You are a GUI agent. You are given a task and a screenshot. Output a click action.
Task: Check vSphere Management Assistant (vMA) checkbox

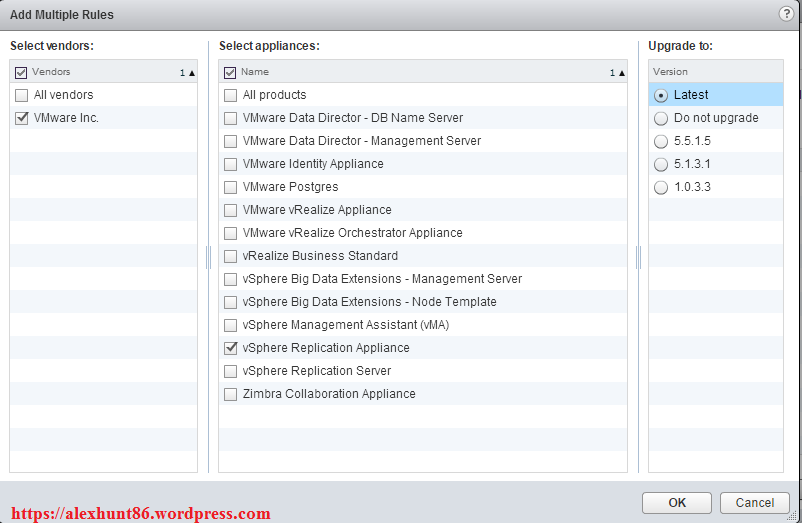[231, 325]
